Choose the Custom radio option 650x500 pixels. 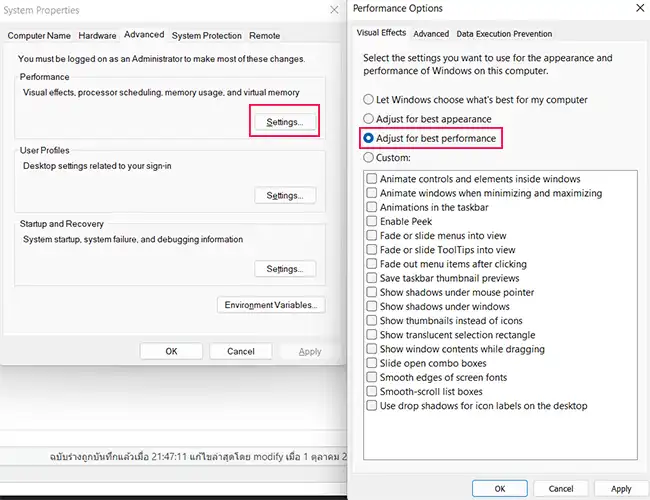click(x=369, y=157)
